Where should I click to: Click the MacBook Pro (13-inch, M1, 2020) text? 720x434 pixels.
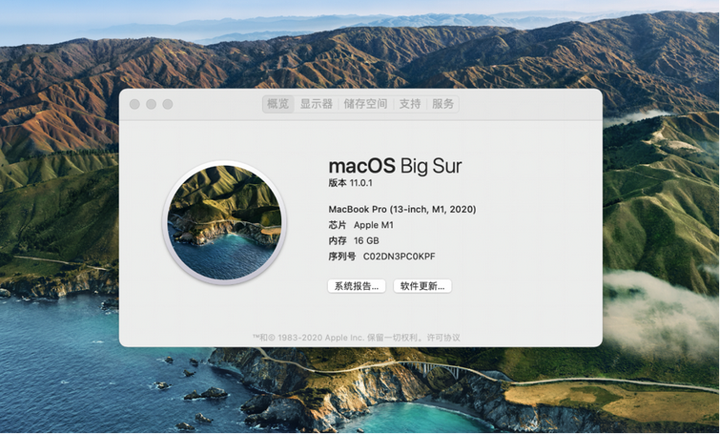[402, 209]
